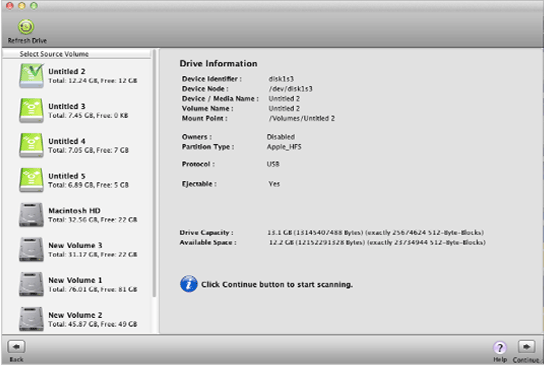Click the Ejectable value Yes
Viewport: 544px width, 365px height.
click(274, 184)
